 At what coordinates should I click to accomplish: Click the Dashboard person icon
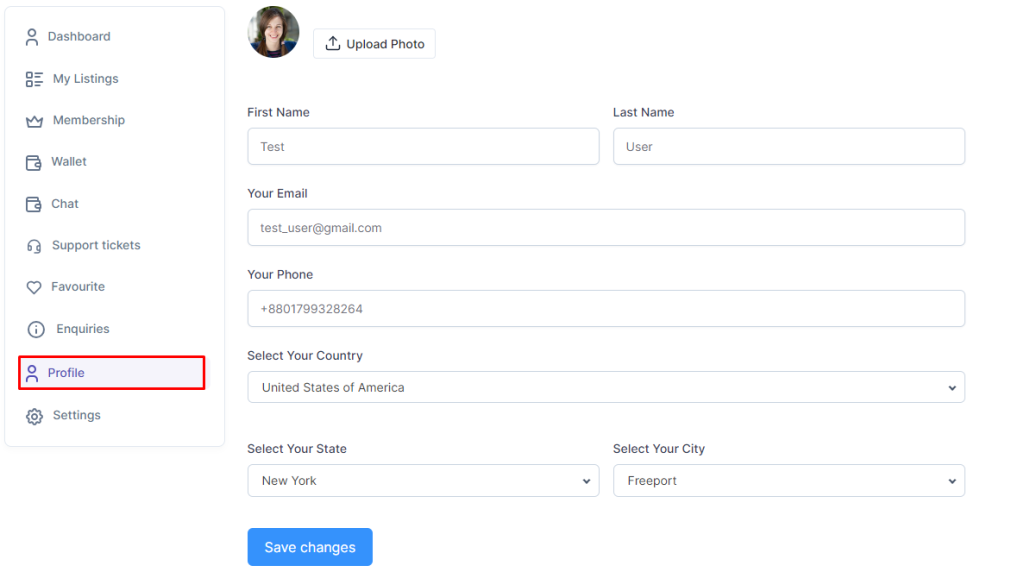click(32, 37)
